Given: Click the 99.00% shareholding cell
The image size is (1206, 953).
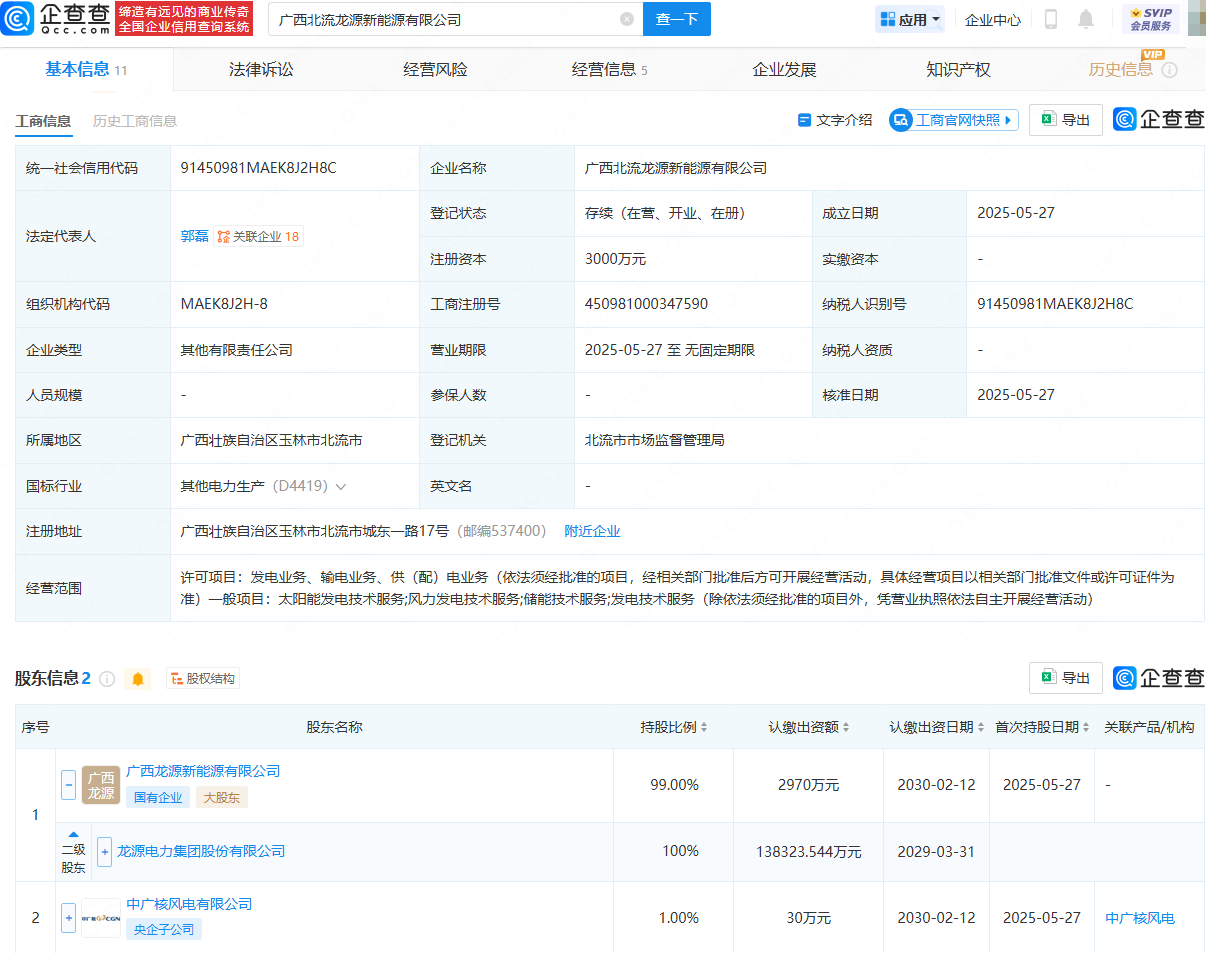Looking at the screenshot, I should coord(674,785).
